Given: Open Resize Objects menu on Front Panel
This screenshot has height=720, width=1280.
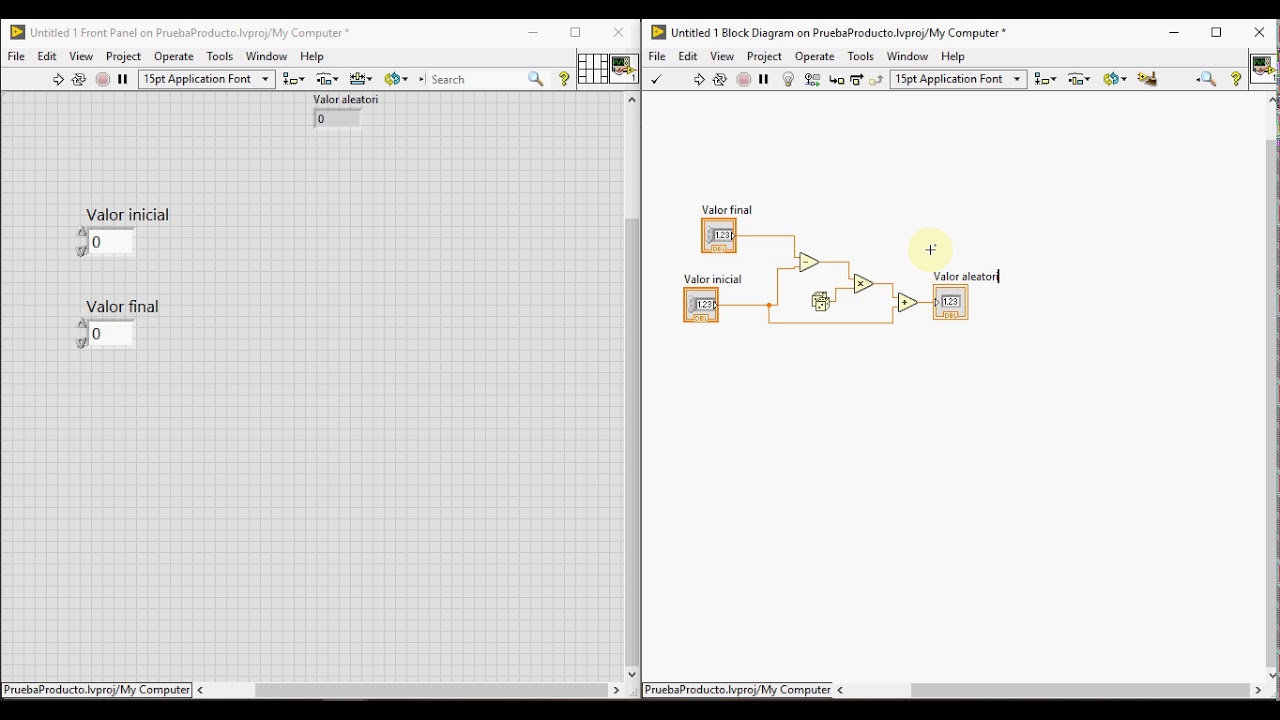Looking at the screenshot, I should point(362,79).
